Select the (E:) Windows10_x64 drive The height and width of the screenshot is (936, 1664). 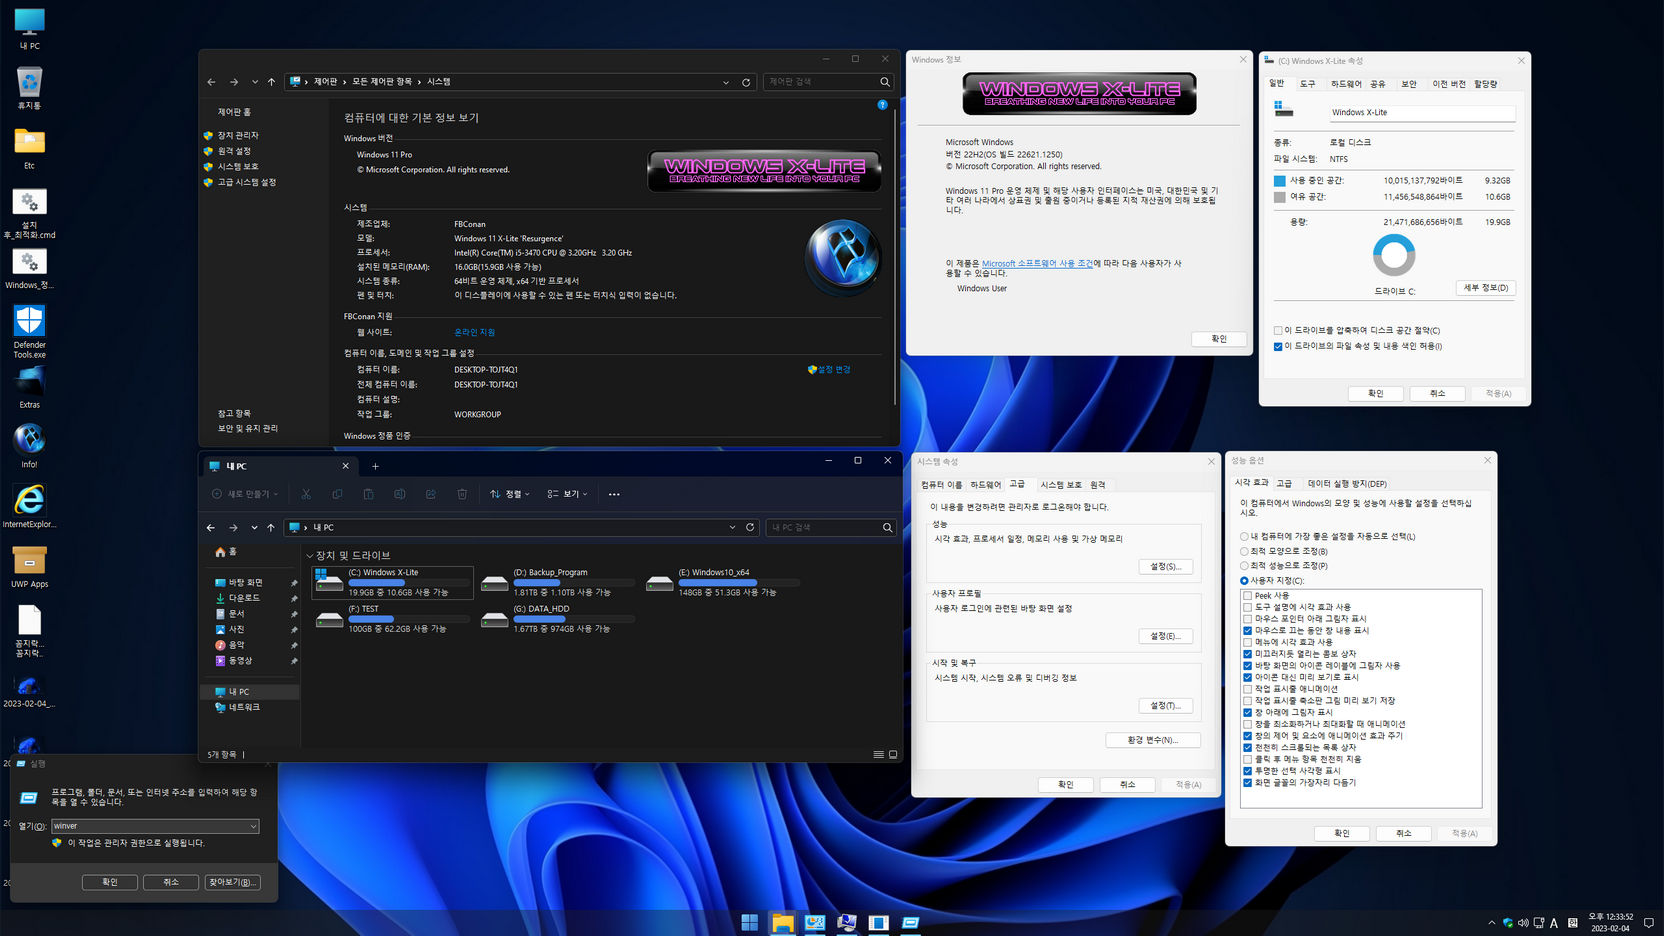tap(723, 581)
